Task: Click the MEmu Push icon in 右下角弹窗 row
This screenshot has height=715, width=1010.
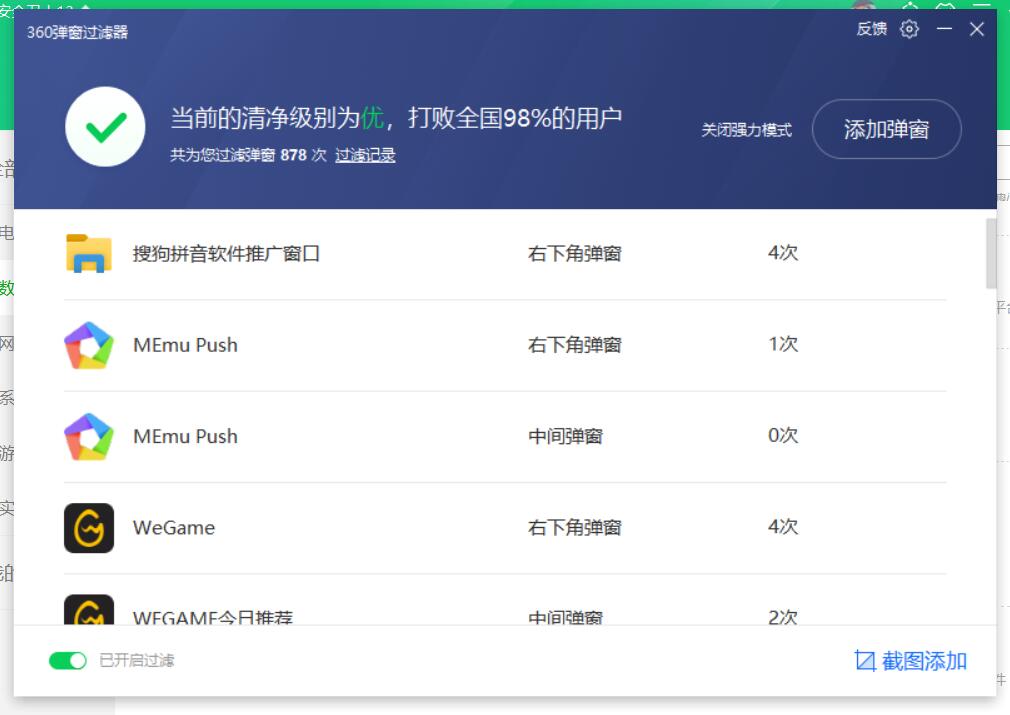Action: click(x=90, y=345)
